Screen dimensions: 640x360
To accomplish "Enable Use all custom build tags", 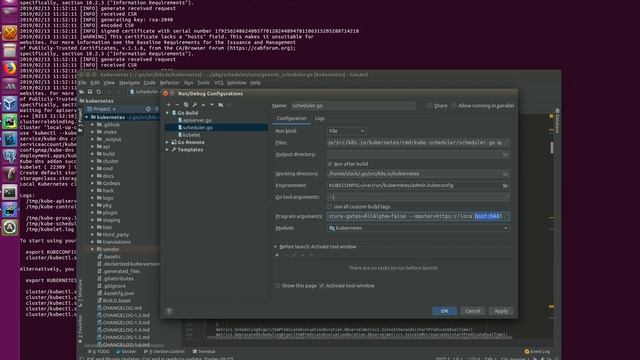I will [x=330, y=207].
